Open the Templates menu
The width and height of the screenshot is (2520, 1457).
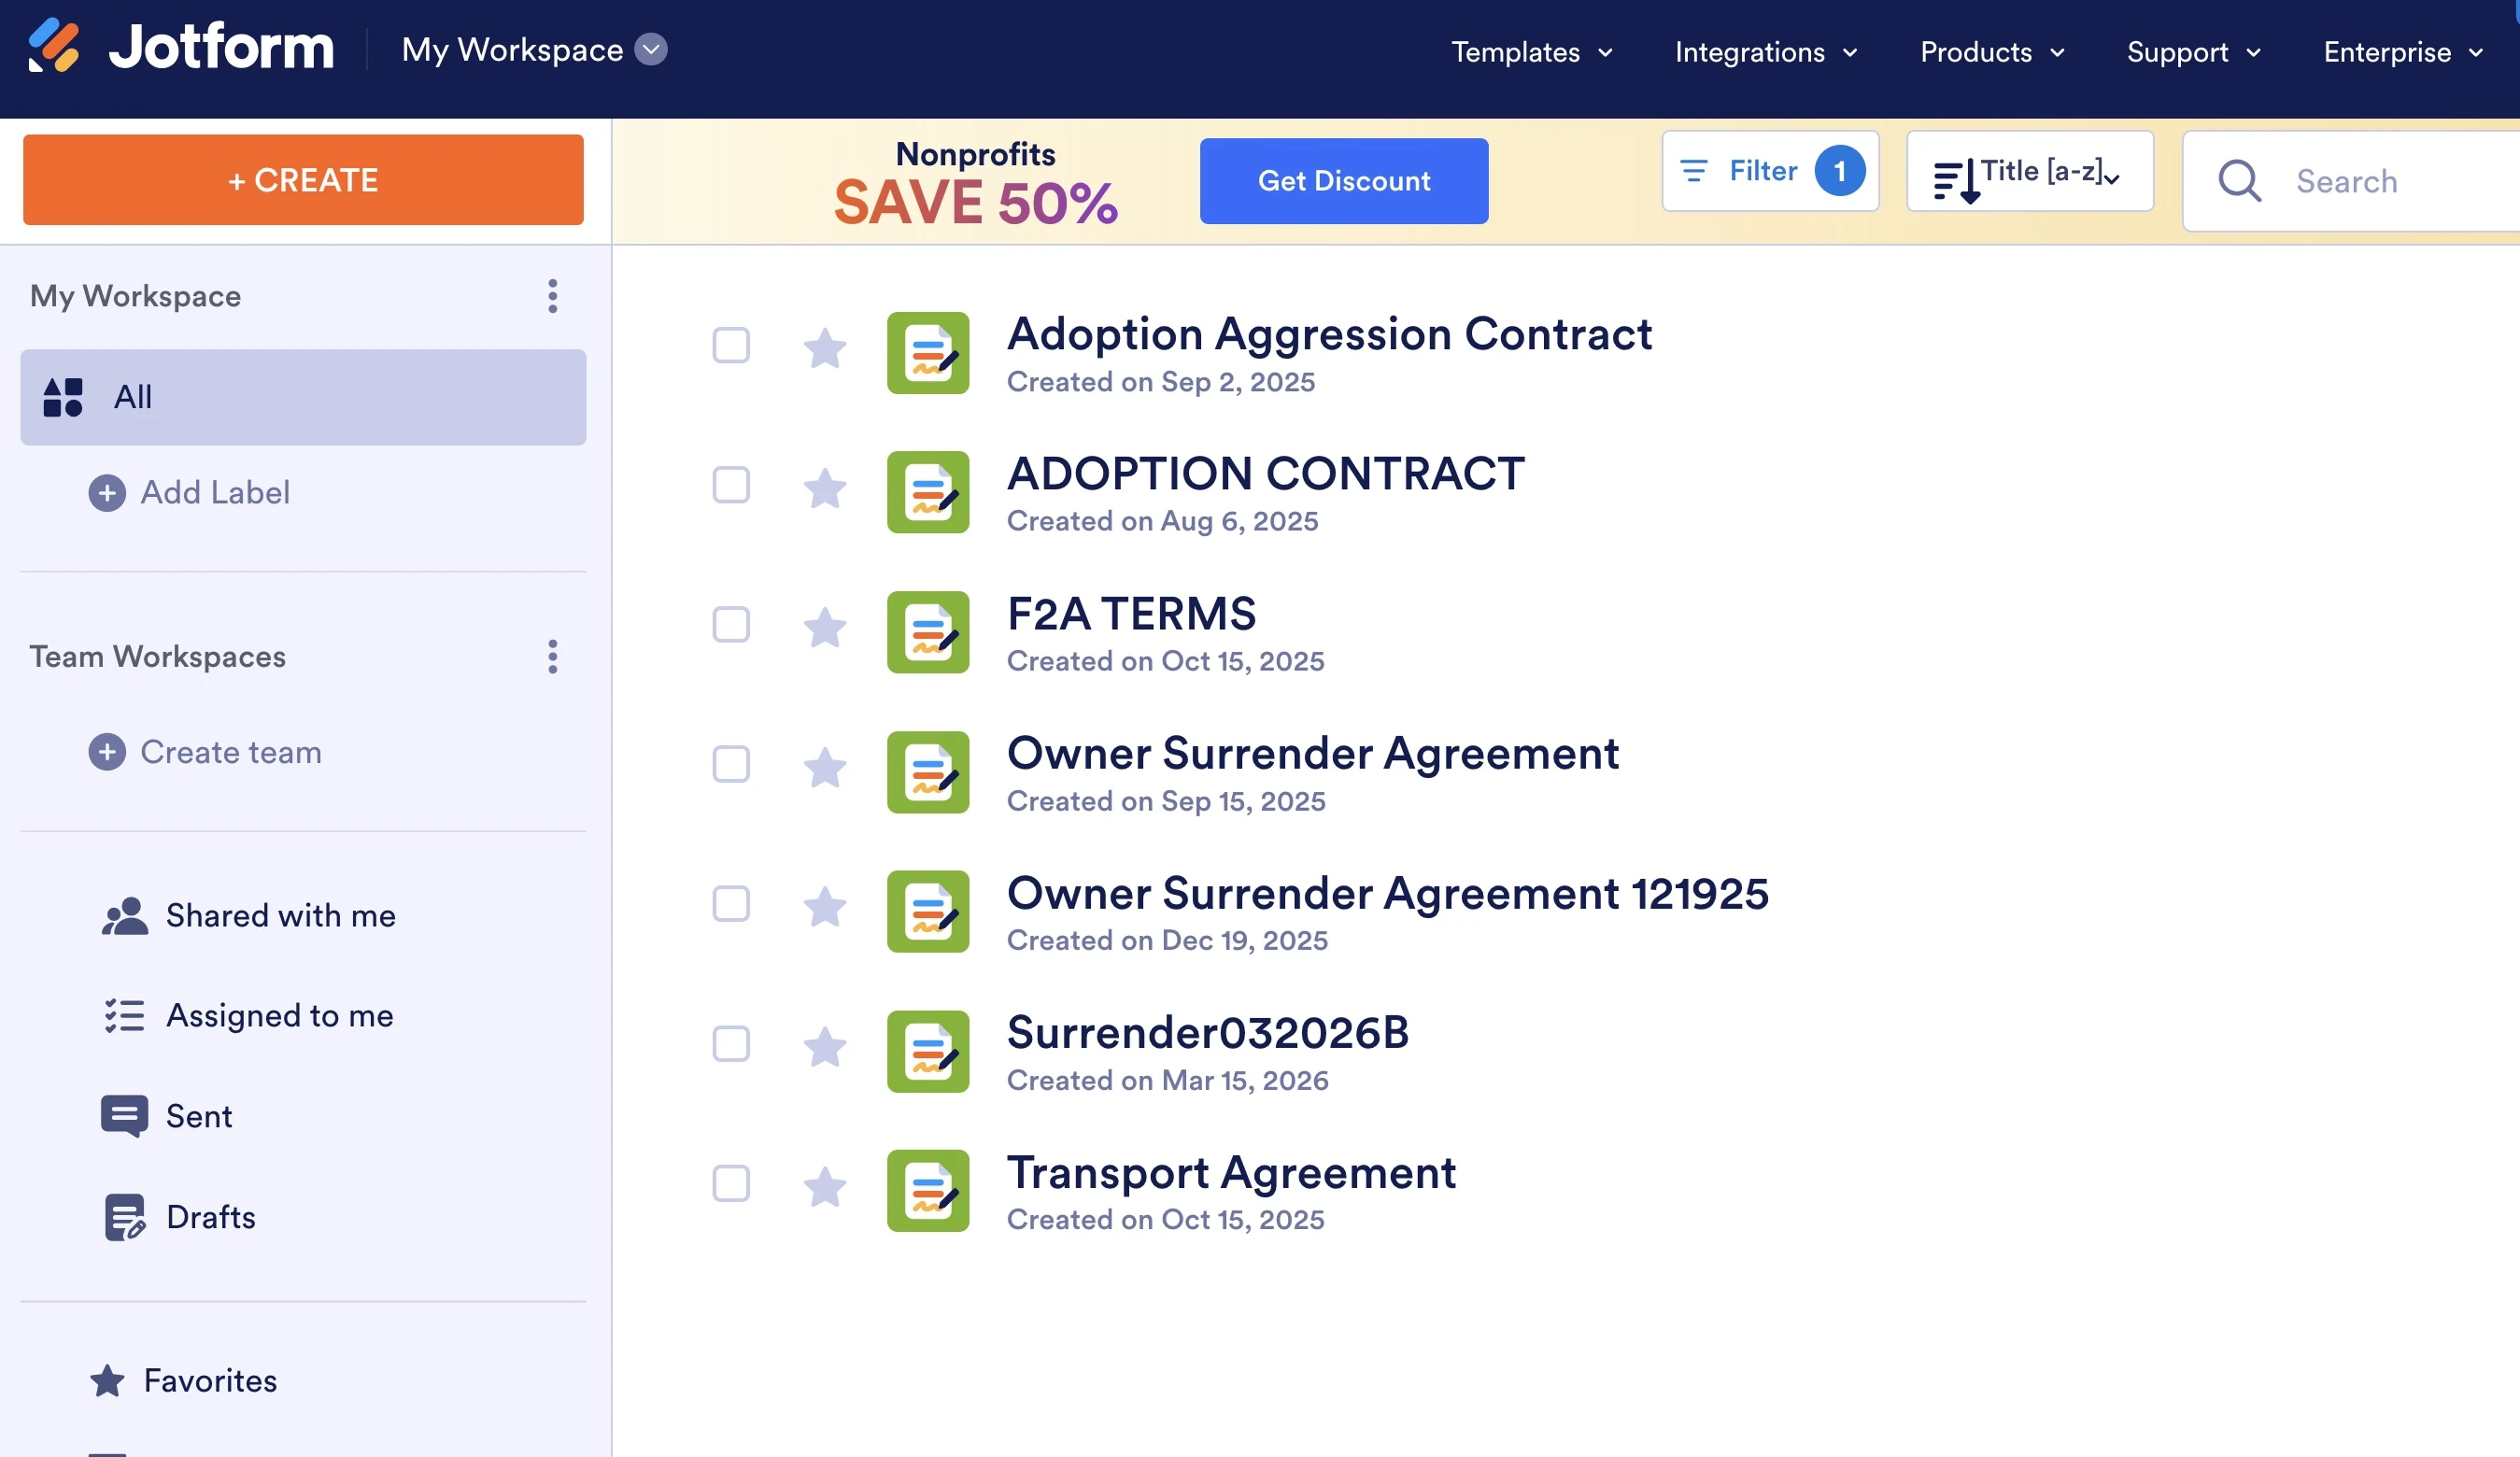click(1530, 52)
